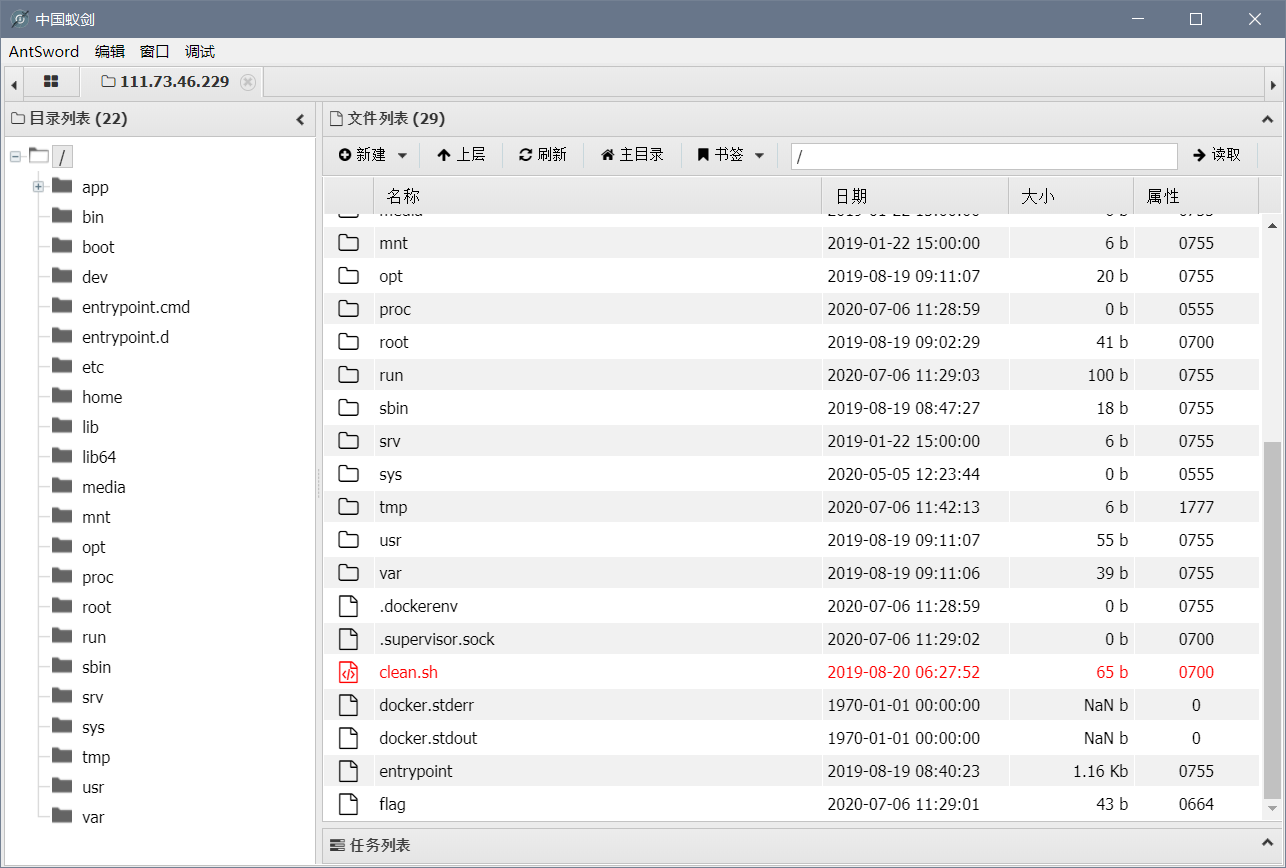
Task: Open the 书签 dropdown arrow
Action: (759, 156)
